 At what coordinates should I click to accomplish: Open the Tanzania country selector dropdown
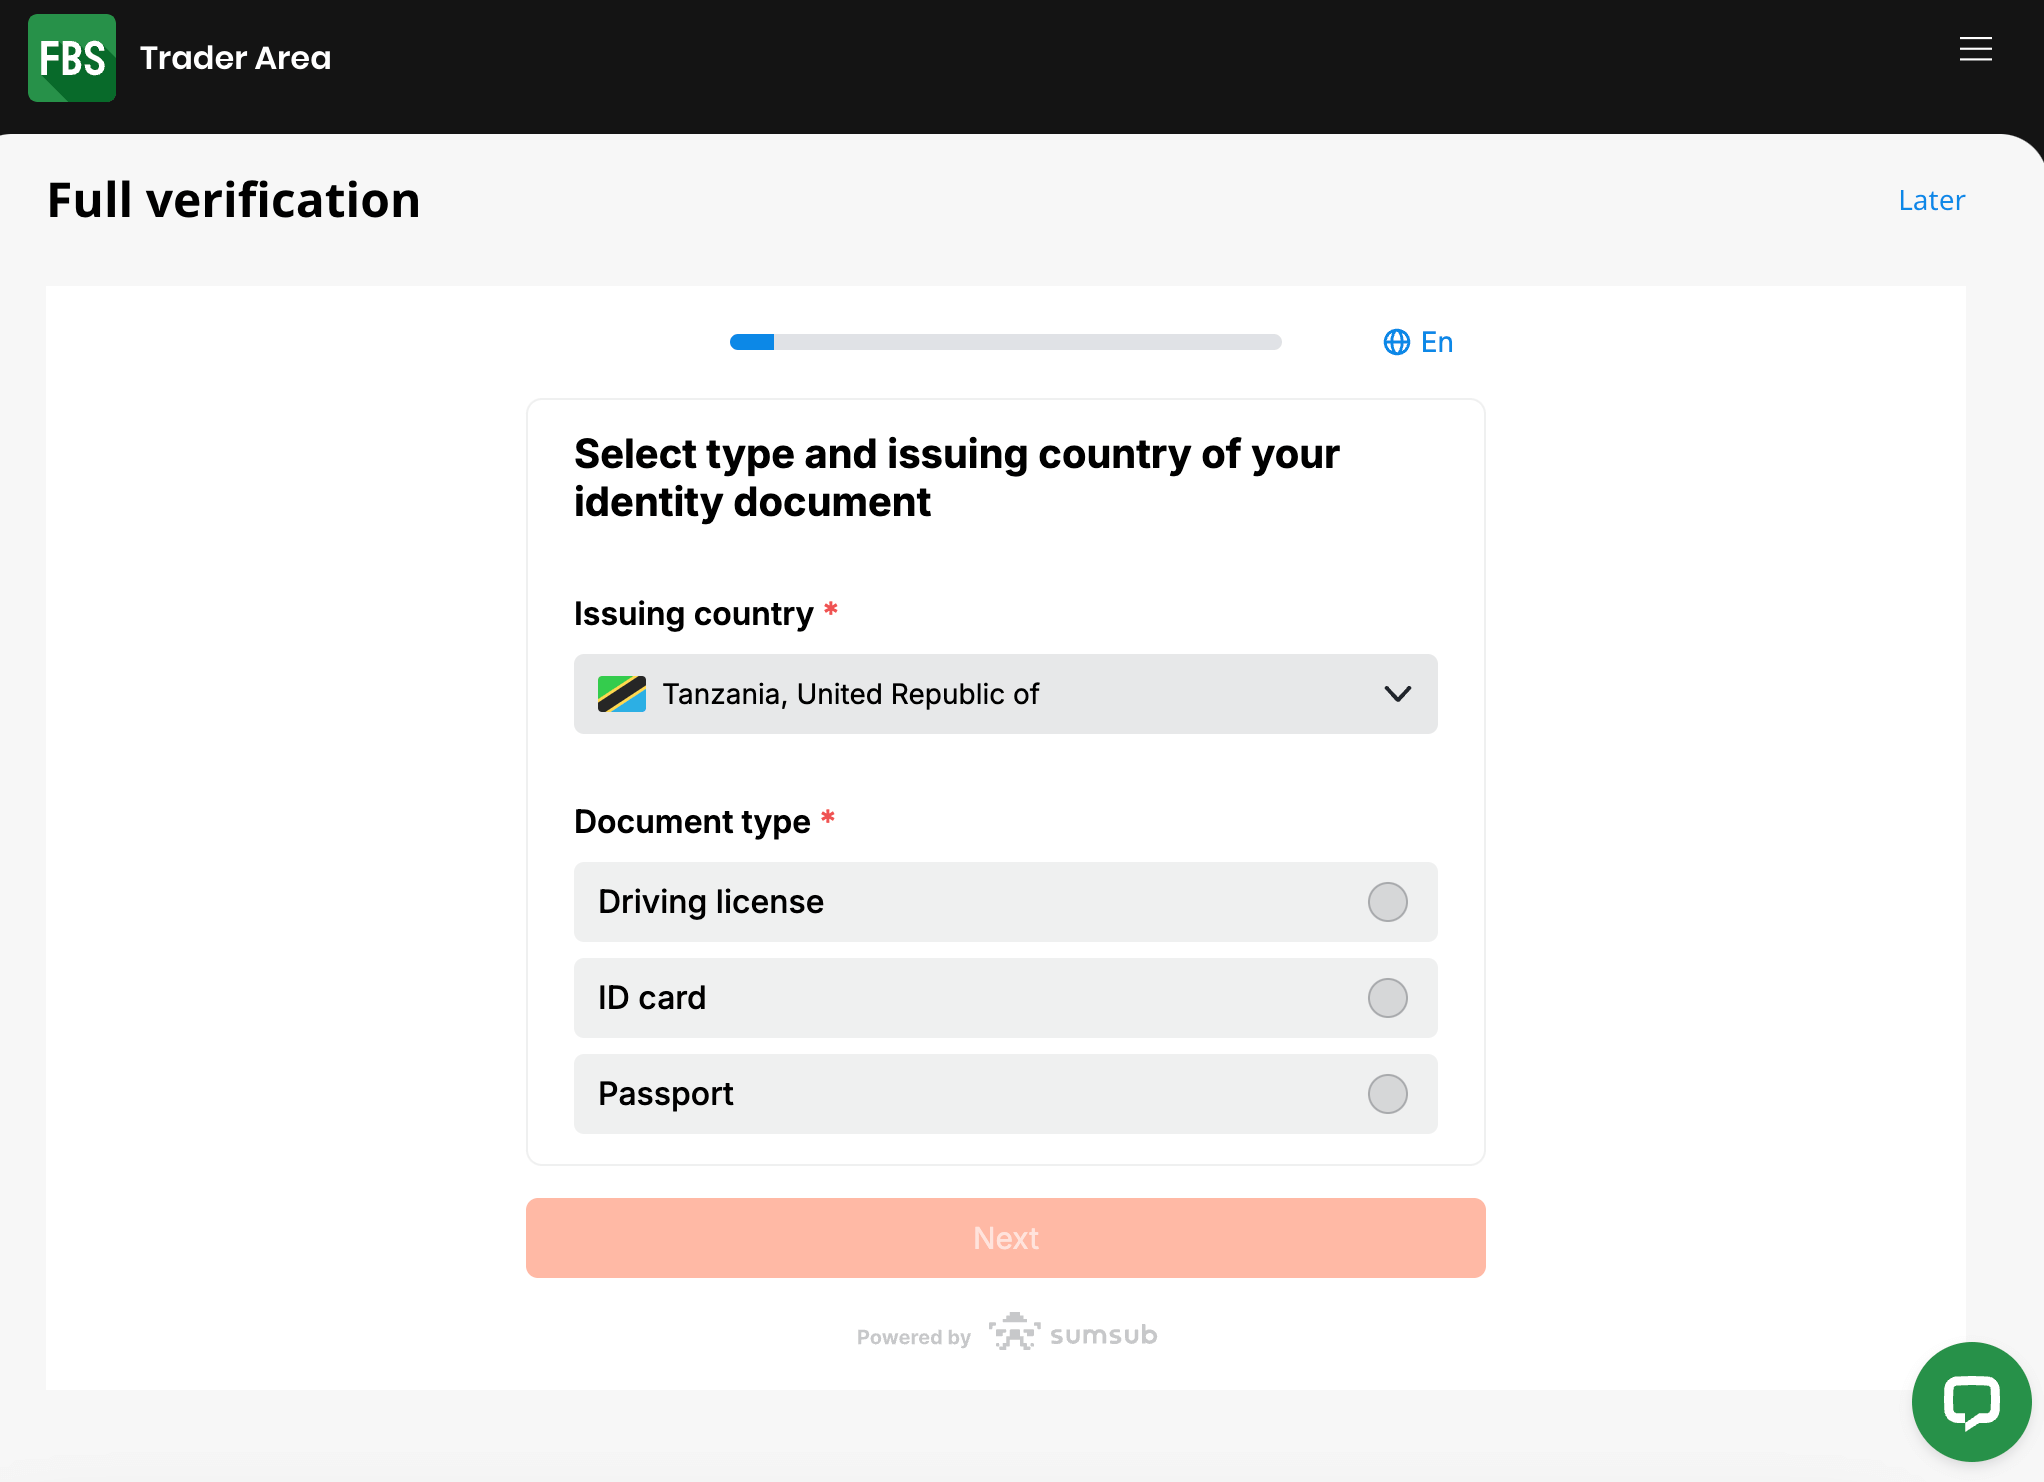click(1006, 693)
